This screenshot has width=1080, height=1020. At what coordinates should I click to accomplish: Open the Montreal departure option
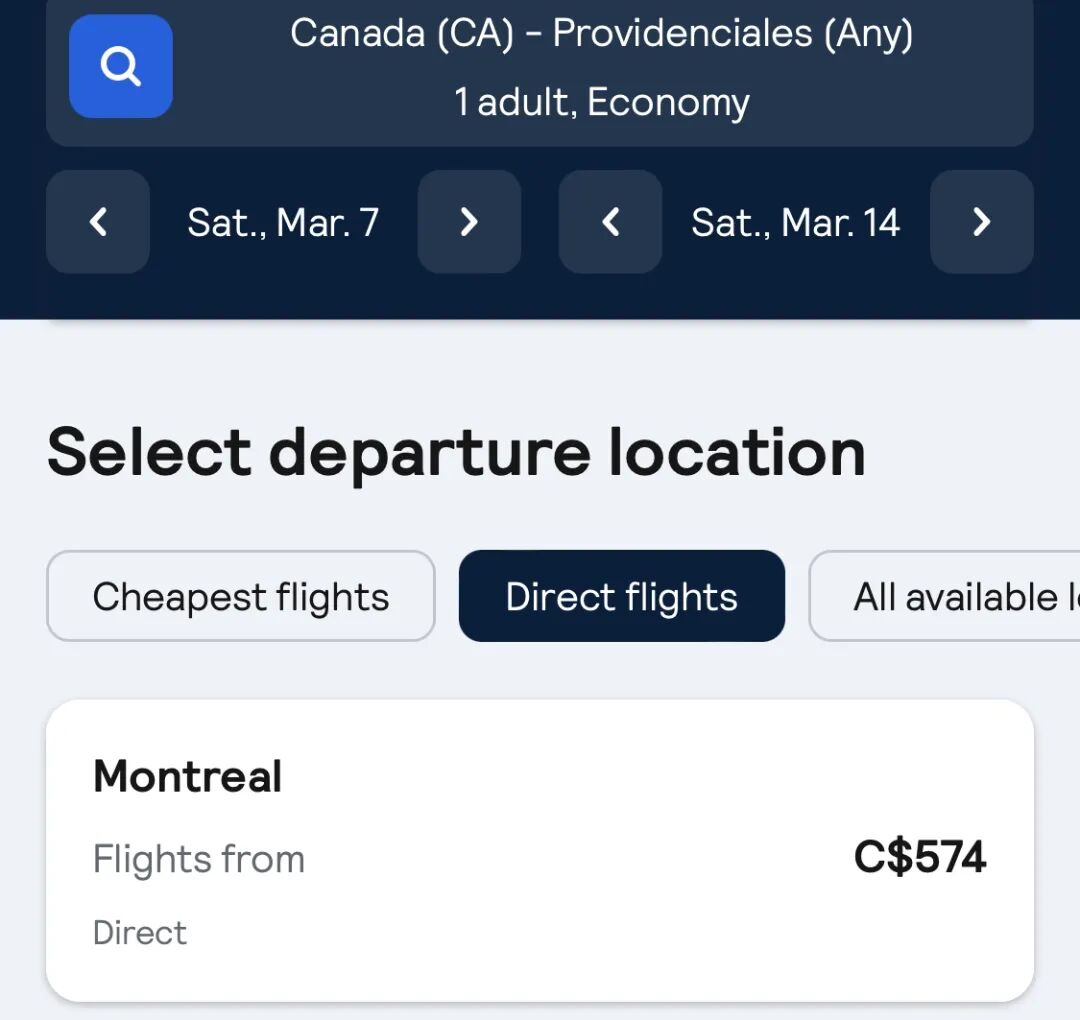click(188, 777)
